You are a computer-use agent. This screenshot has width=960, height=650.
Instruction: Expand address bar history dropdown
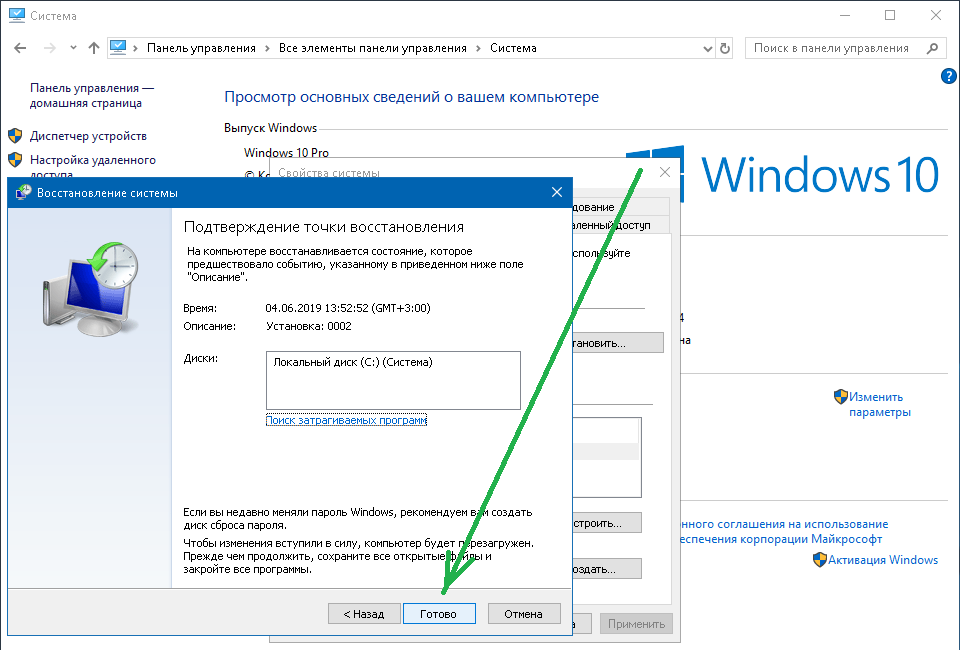pos(707,48)
